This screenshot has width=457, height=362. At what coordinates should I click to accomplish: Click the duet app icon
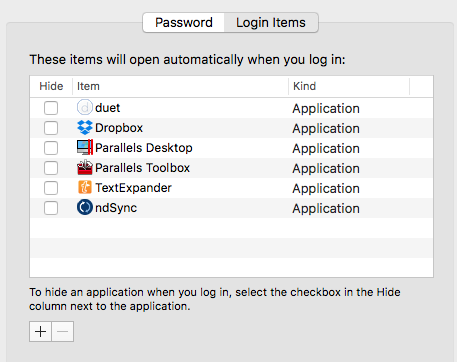85,108
